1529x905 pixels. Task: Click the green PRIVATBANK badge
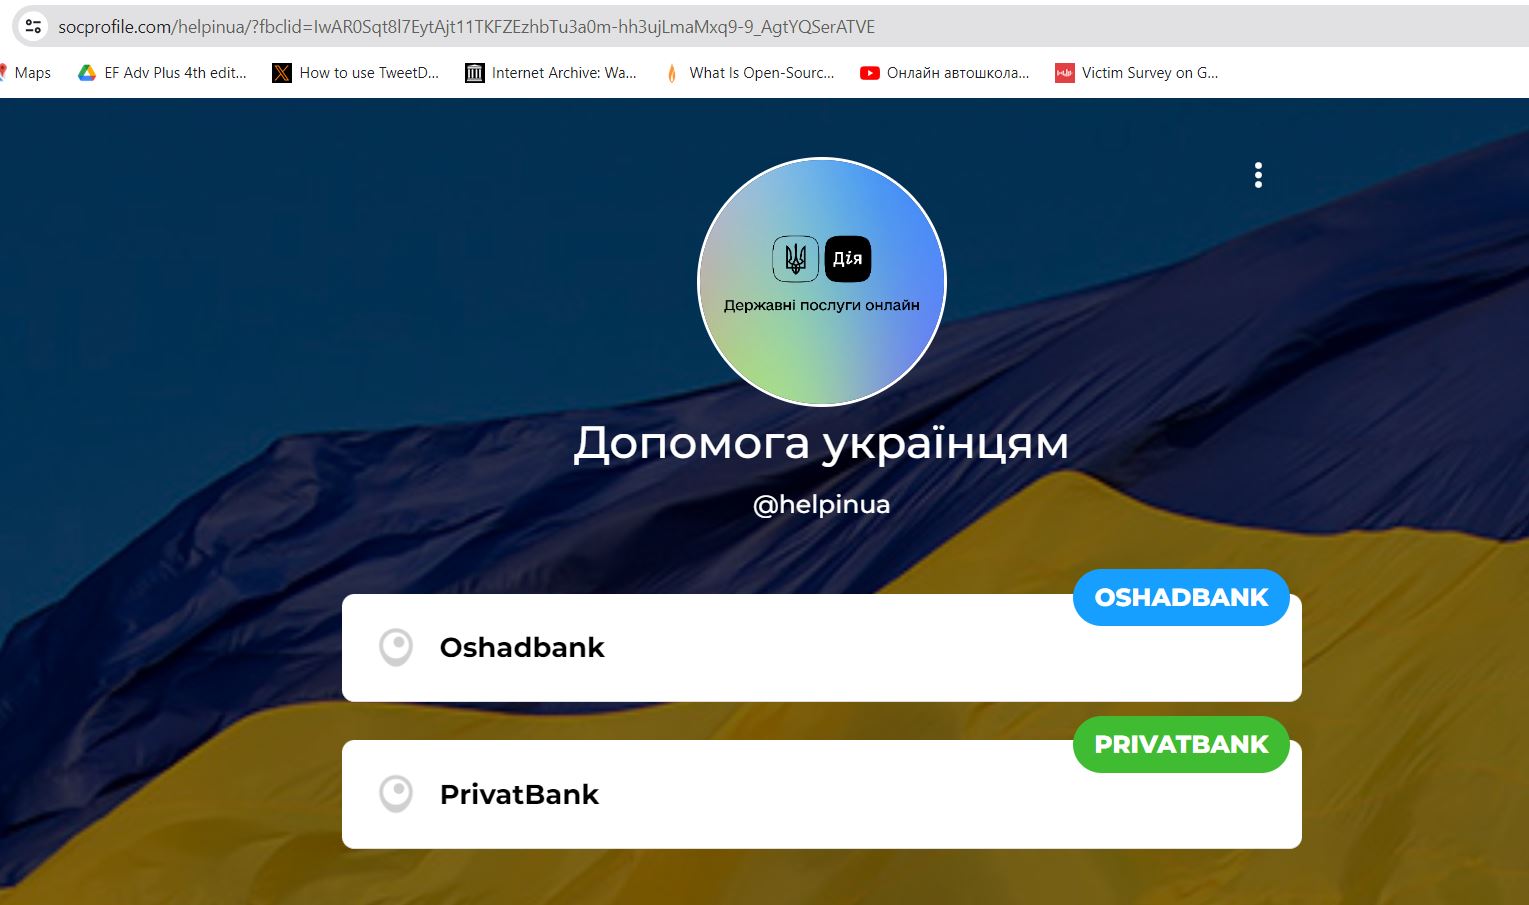[1181, 745]
